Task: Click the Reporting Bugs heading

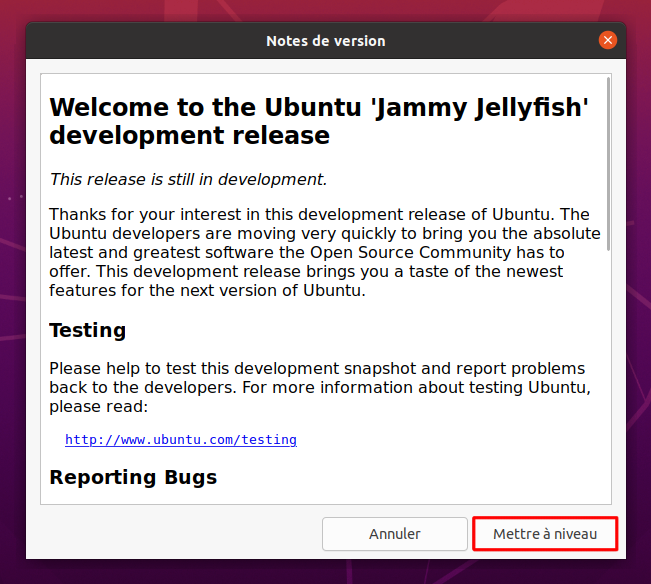Action: pyautogui.click(x=133, y=477)
